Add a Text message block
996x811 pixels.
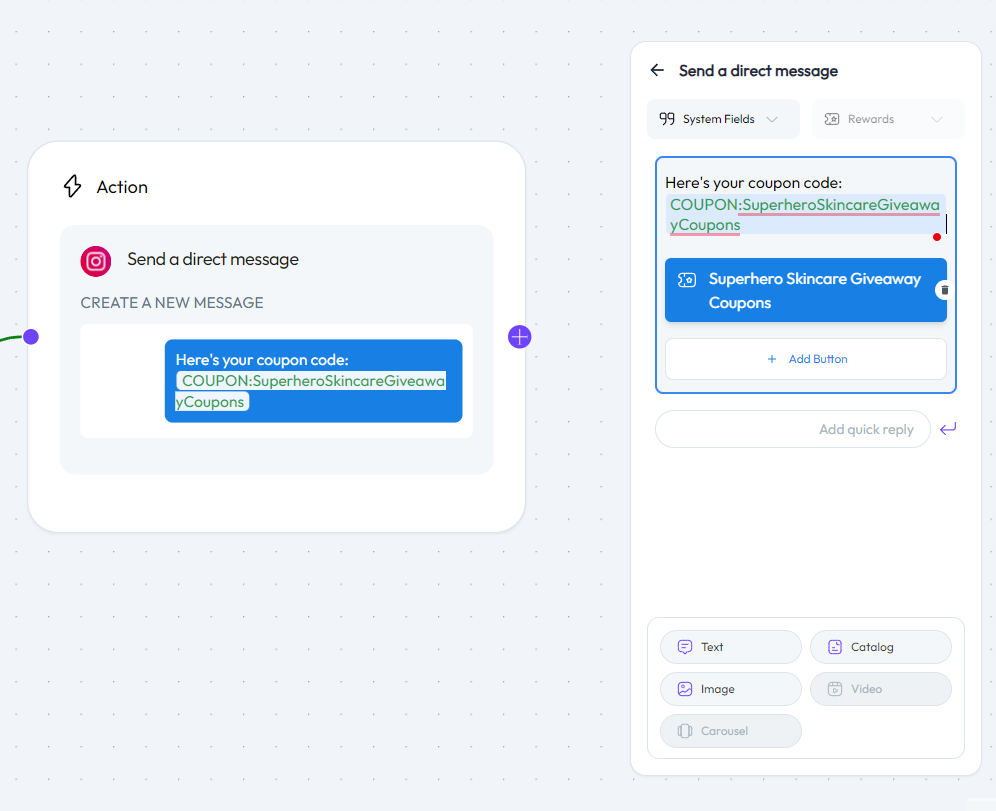tap(730, 647)
